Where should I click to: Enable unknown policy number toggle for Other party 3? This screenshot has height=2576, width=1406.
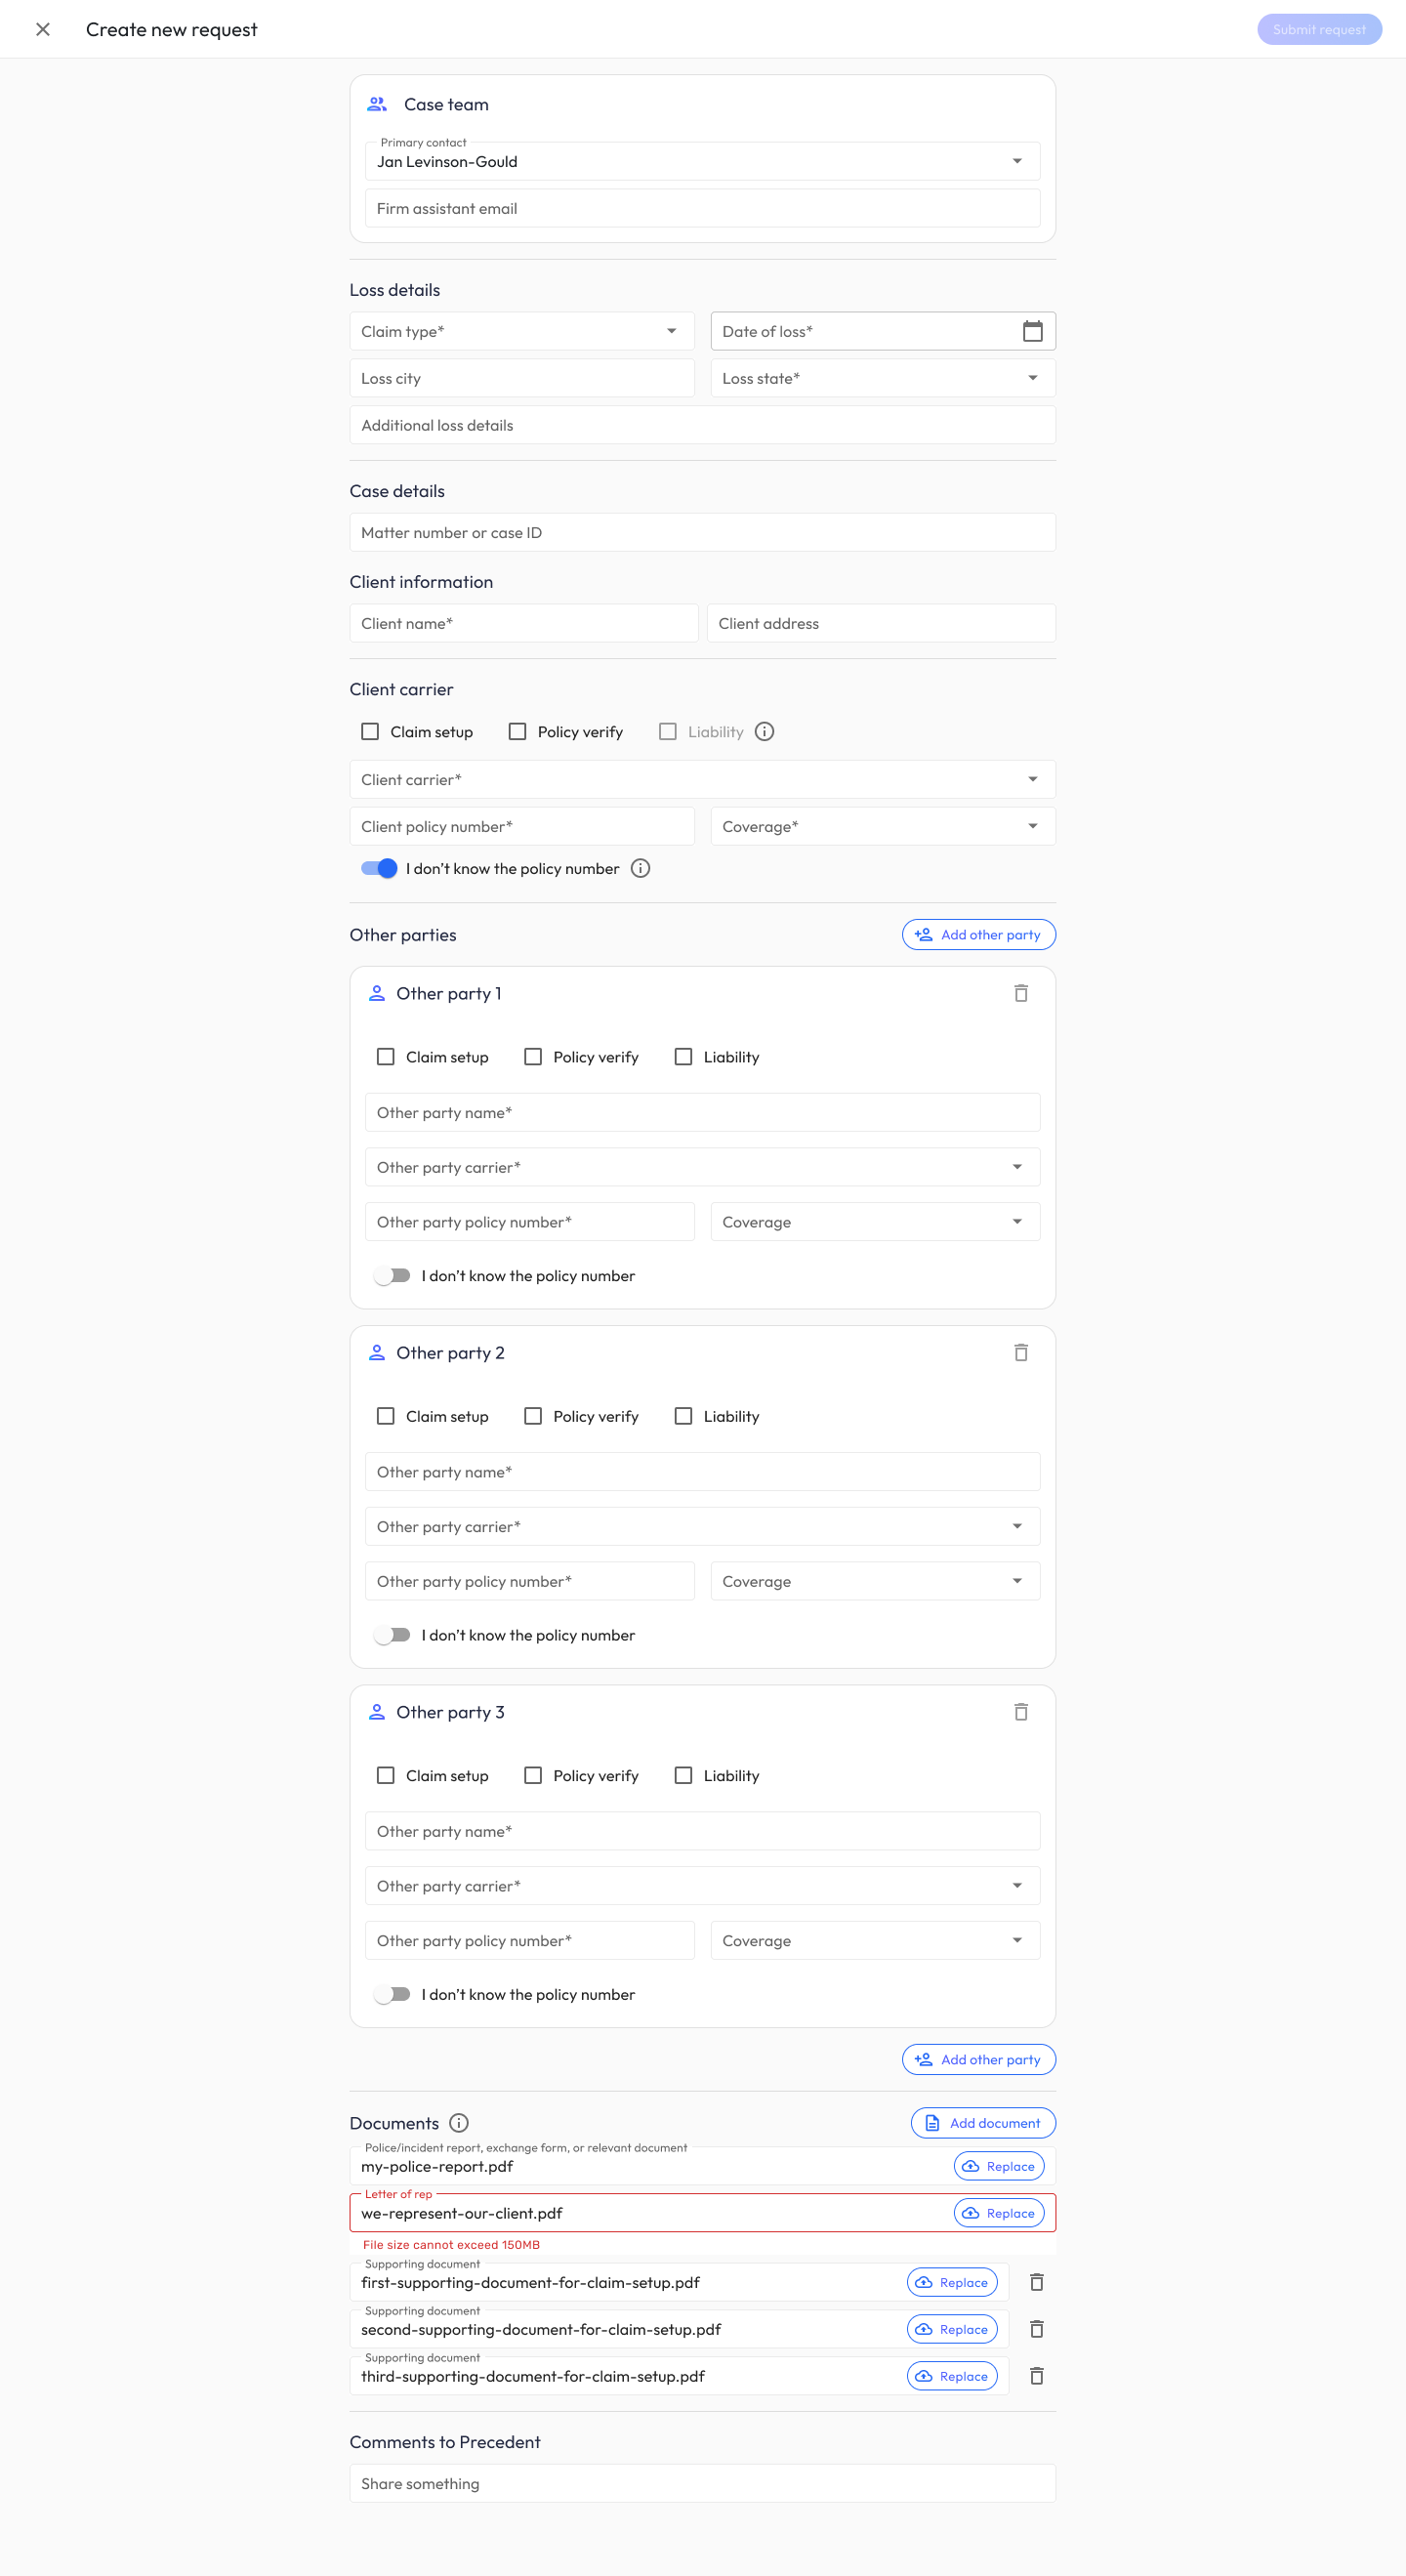tap(392, 1994)
